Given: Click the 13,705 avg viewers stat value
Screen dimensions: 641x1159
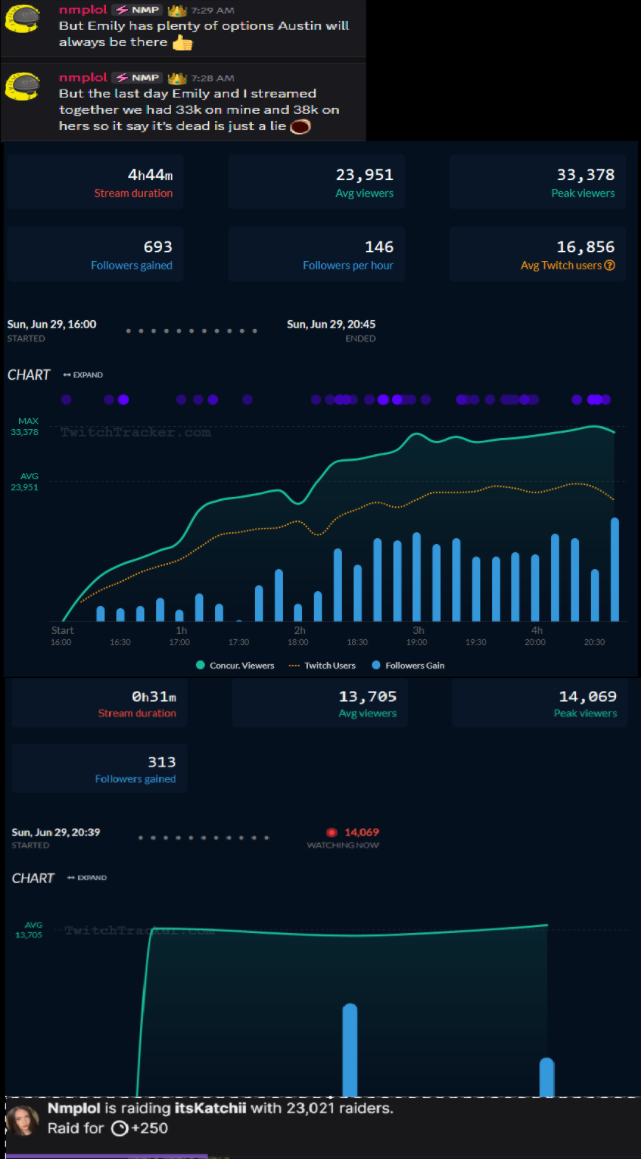Looking at the screenshot, I should point(368,696).
